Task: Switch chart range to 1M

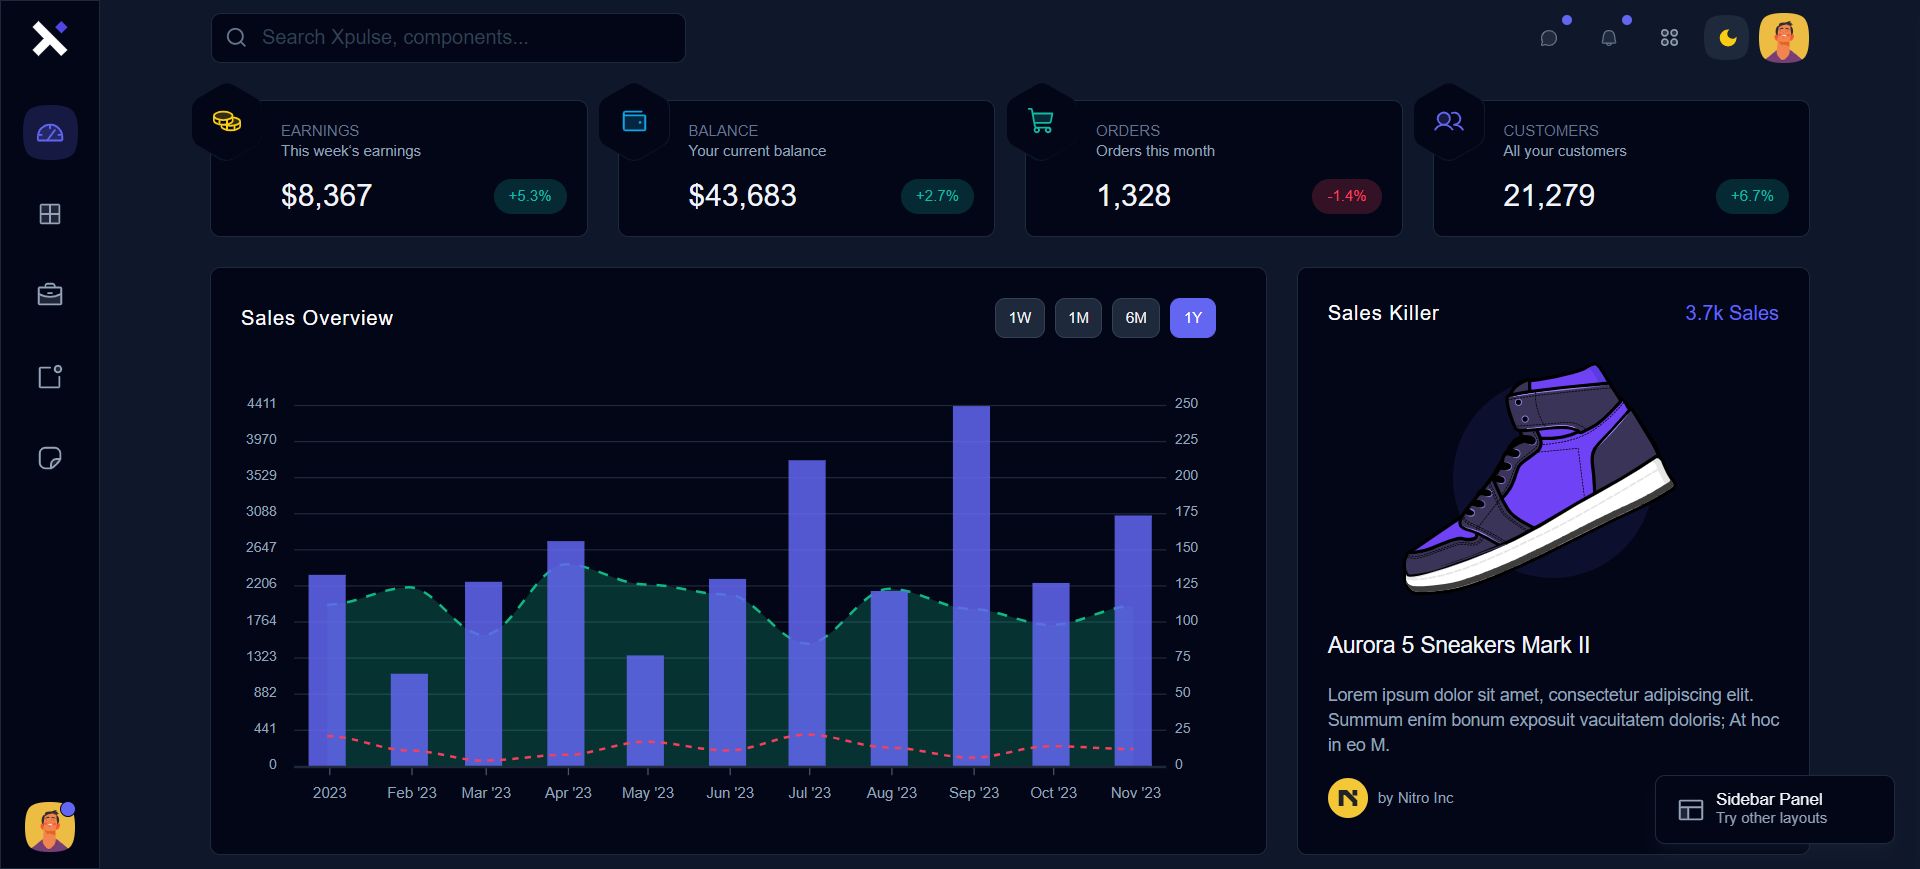Action: click(x=1078, y=318)
